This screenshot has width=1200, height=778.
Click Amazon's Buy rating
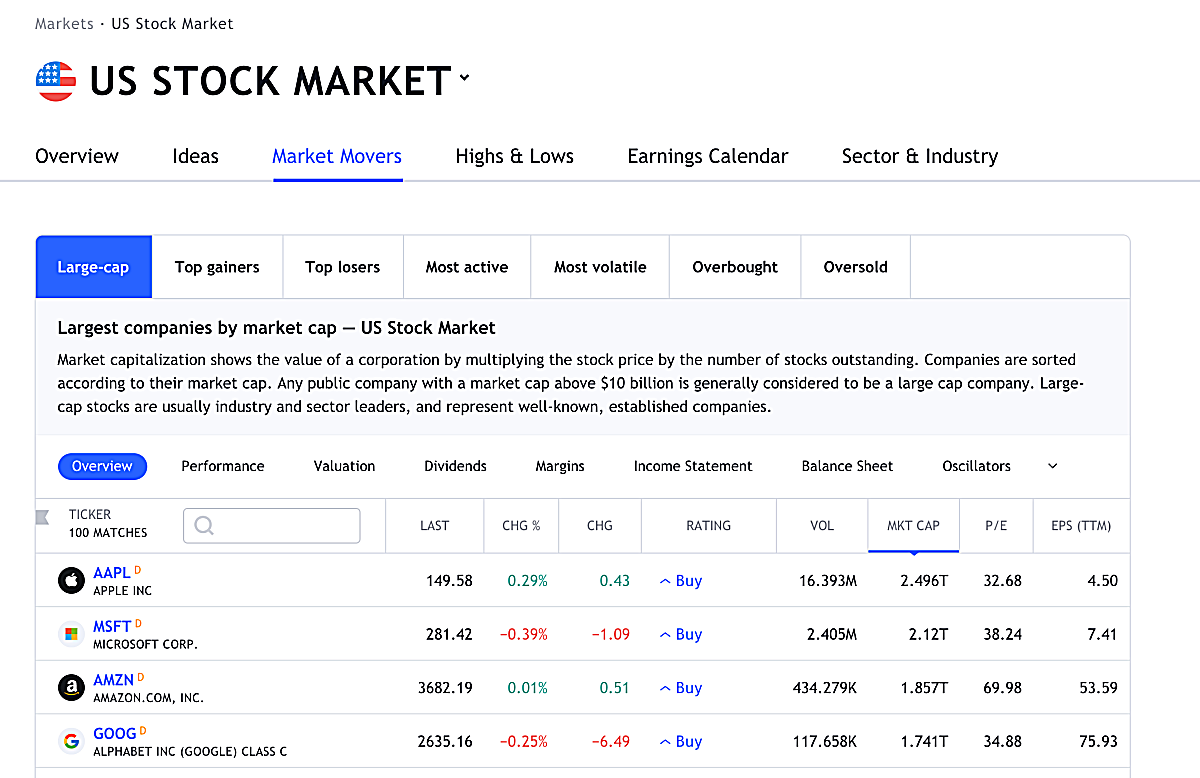click(x=681, y=688)
